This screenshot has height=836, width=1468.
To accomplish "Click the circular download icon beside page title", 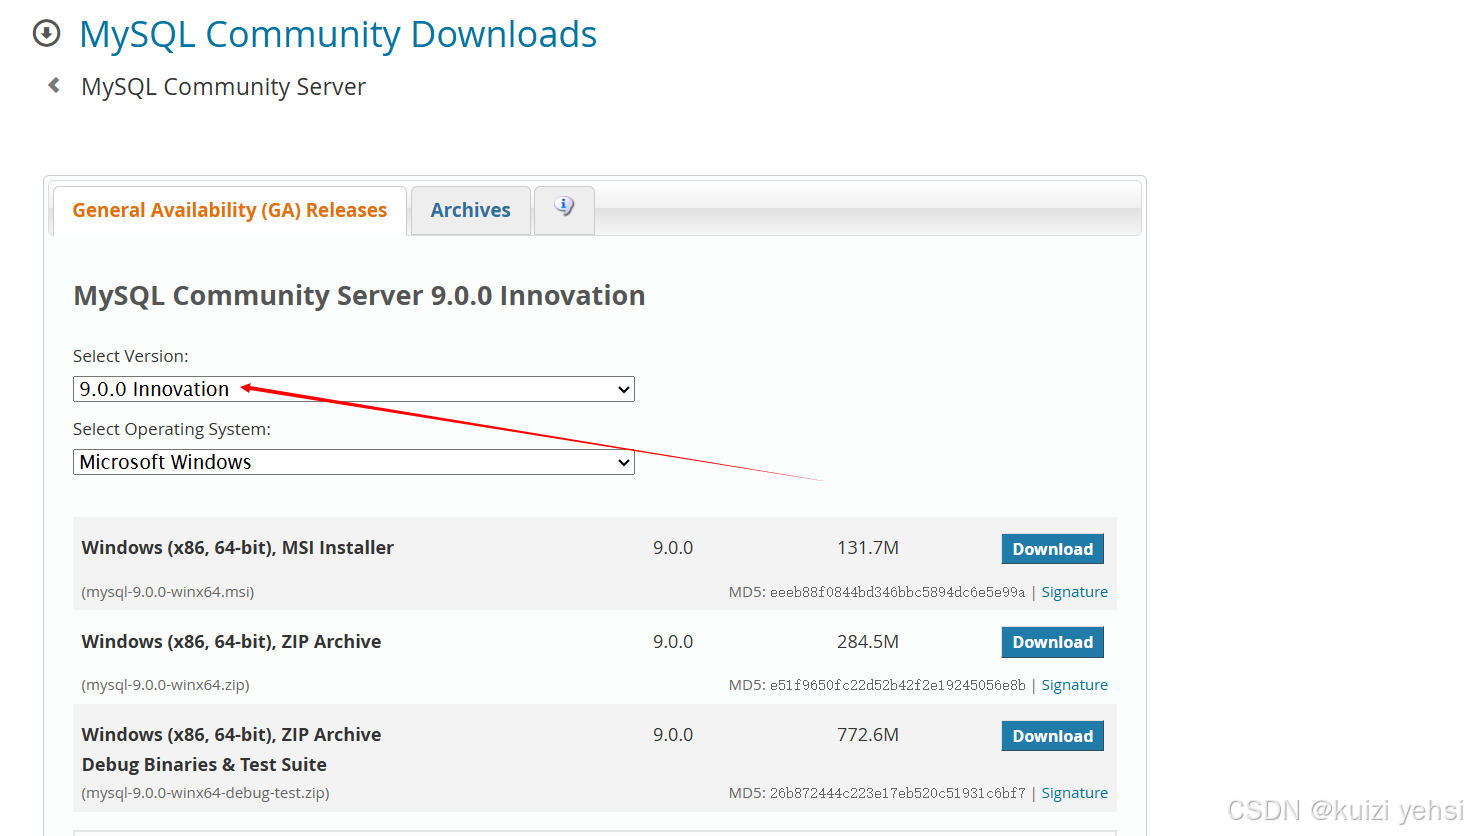I will point(46,33).
